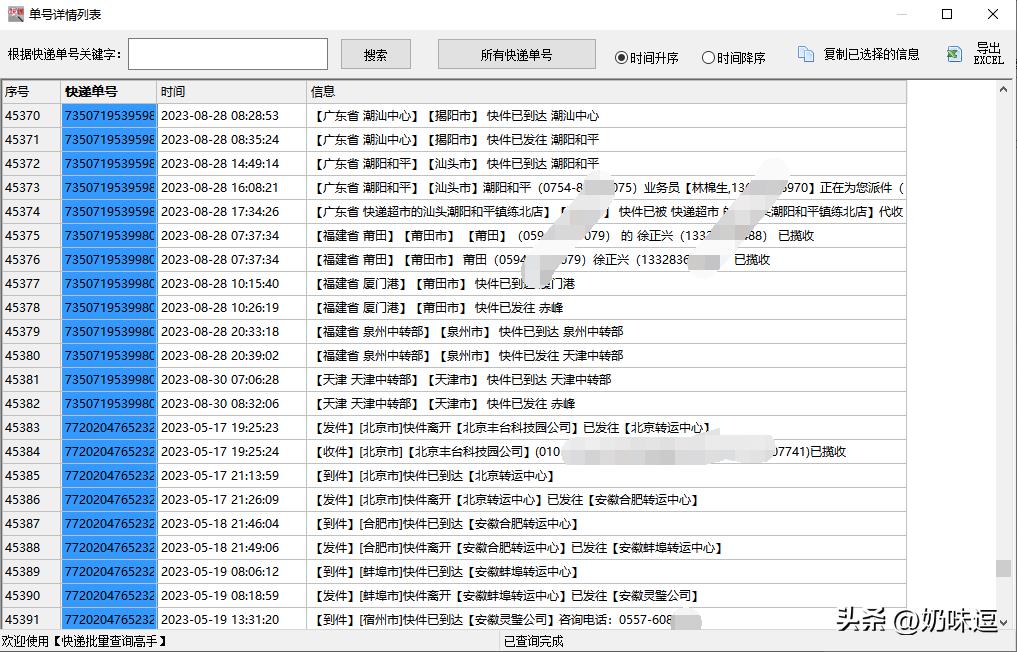1017x652 pixels.
Task: Click 复制已选择的信息 label
Action: [x=871, y=55]
